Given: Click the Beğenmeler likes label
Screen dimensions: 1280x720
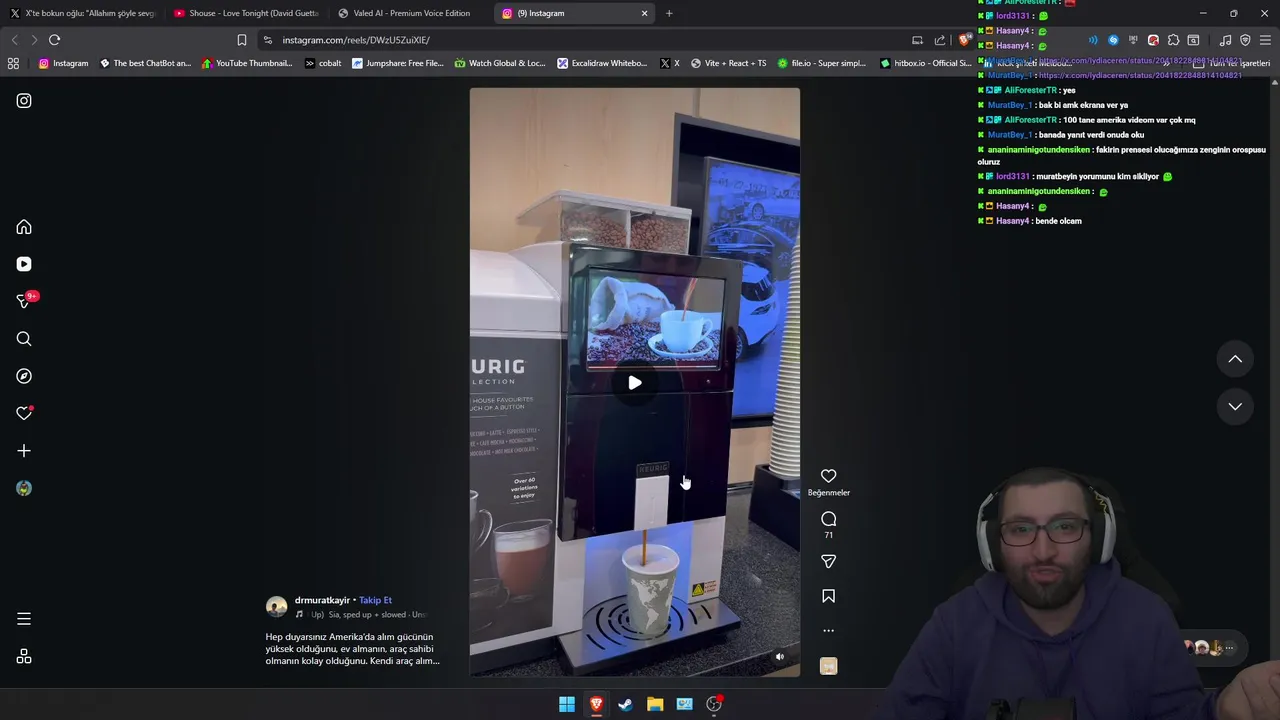Looking at the screenshot, I should [x=828, y=493].
